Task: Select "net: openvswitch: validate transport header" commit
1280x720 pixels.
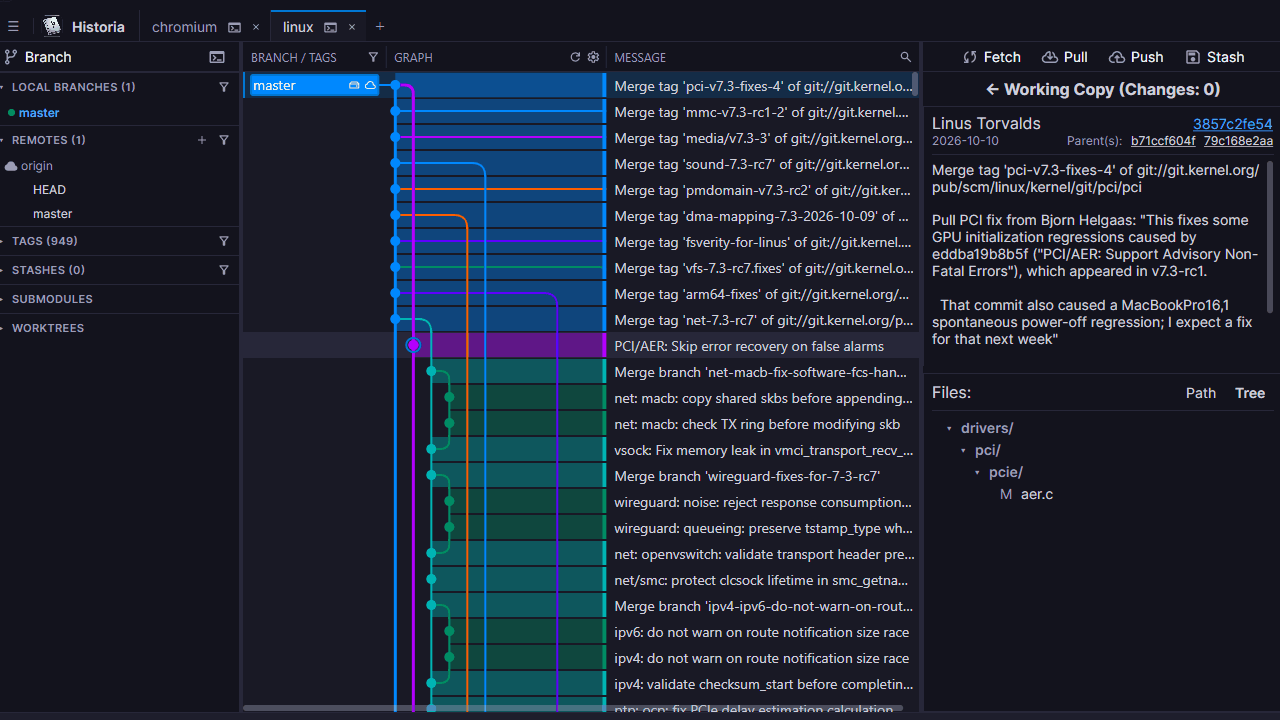Action: (763, 554)
